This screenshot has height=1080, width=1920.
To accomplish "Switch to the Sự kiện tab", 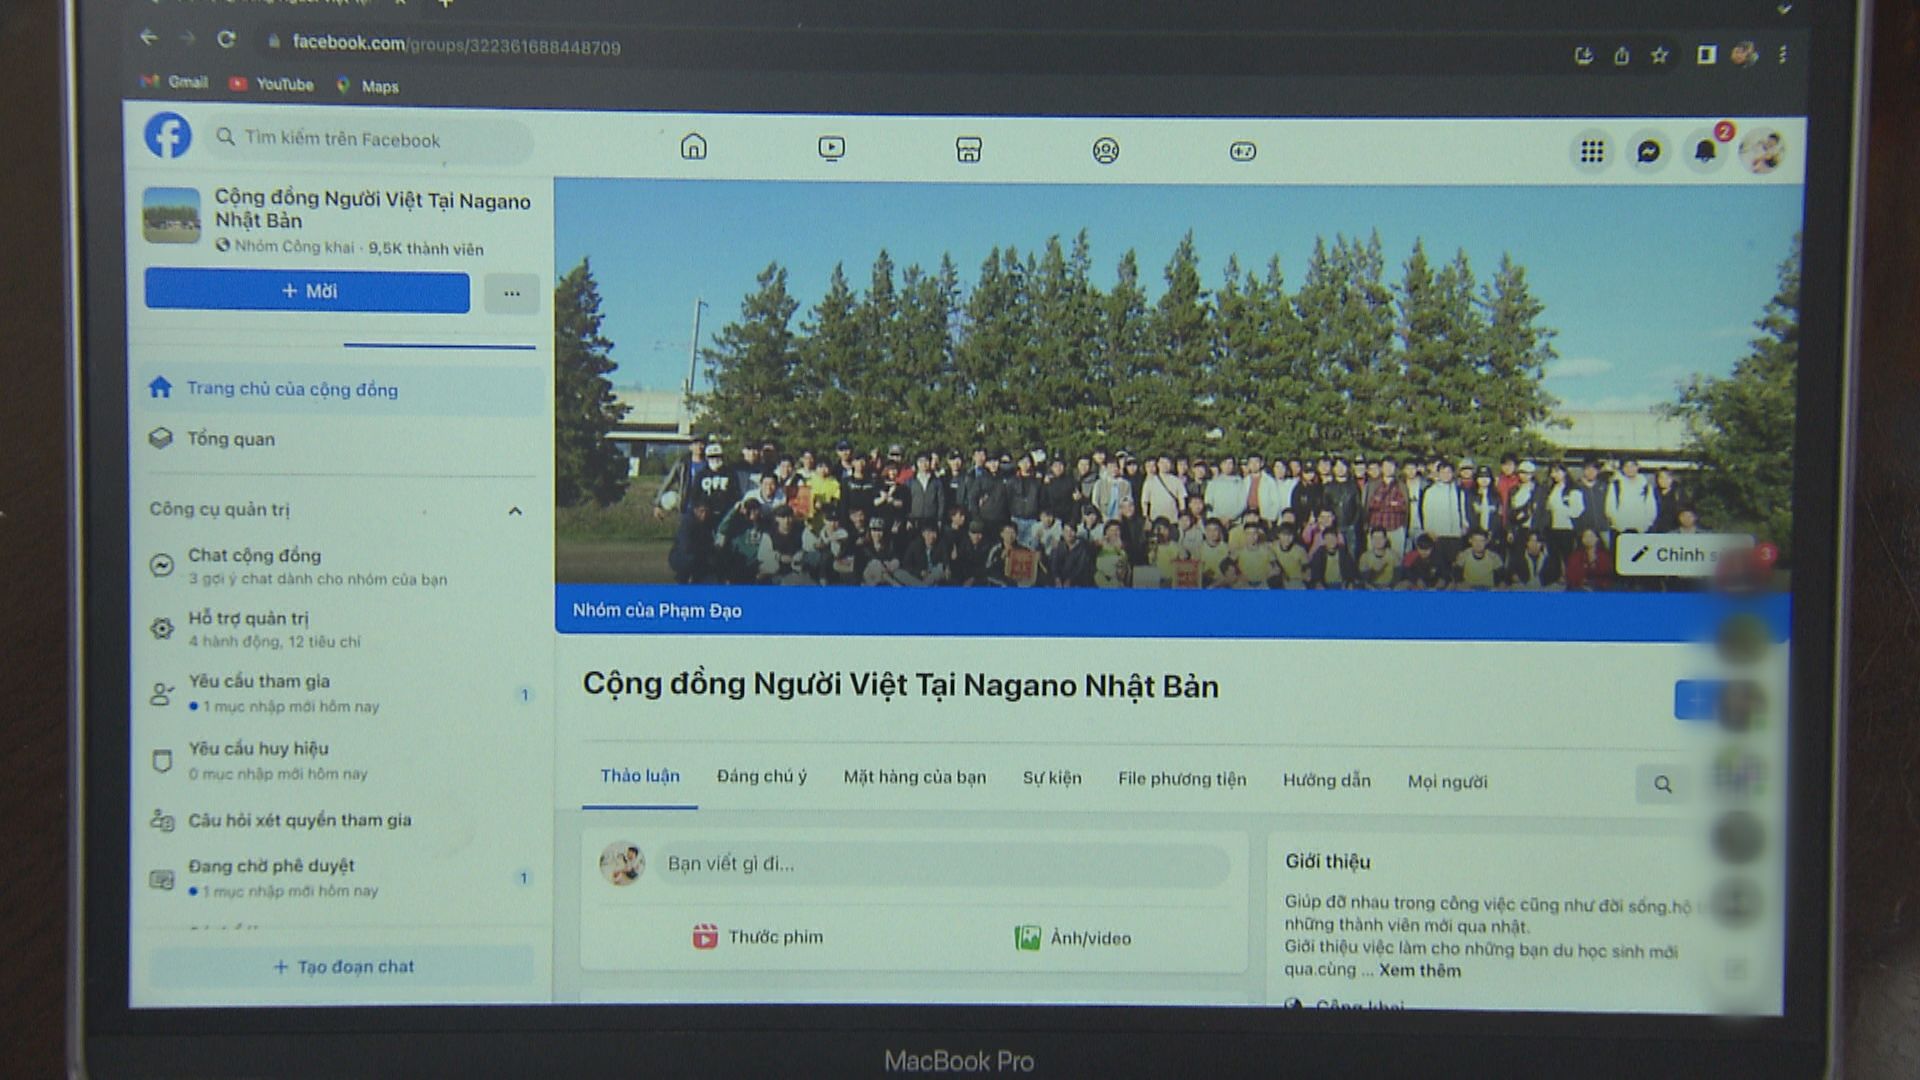I will pos(1052,778).
